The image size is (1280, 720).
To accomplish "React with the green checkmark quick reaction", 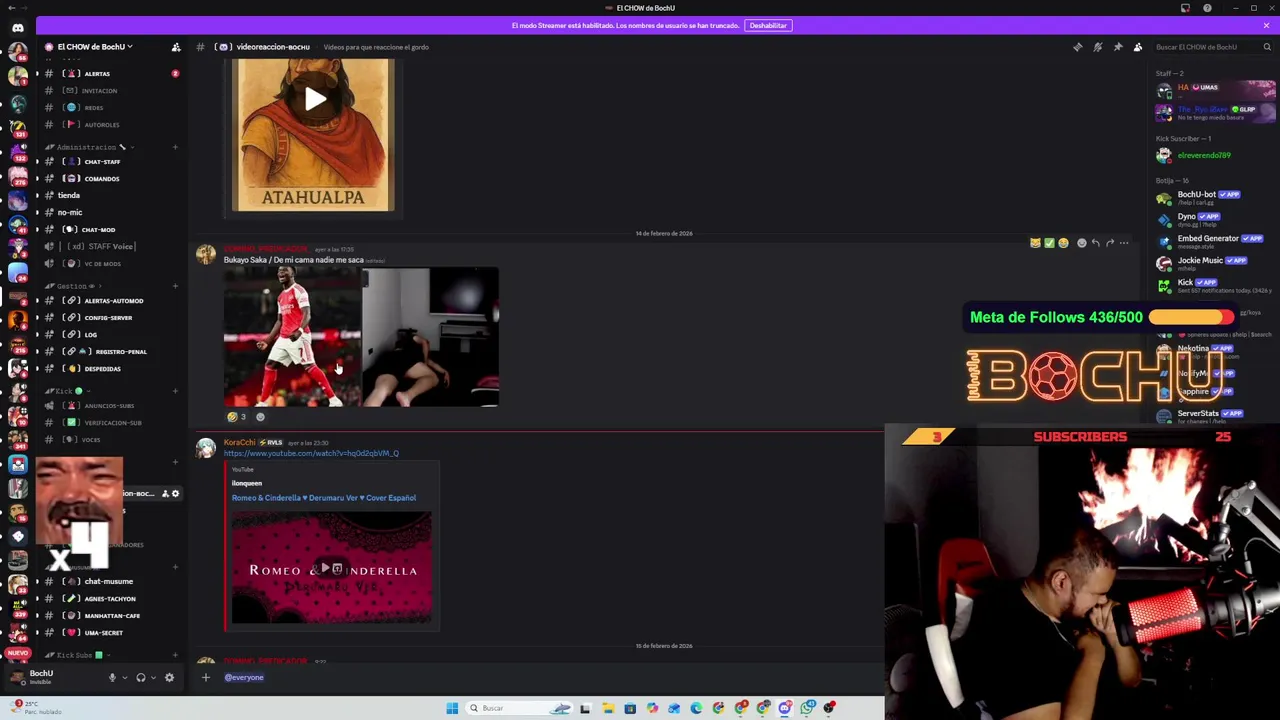I will pos(1049,243).
